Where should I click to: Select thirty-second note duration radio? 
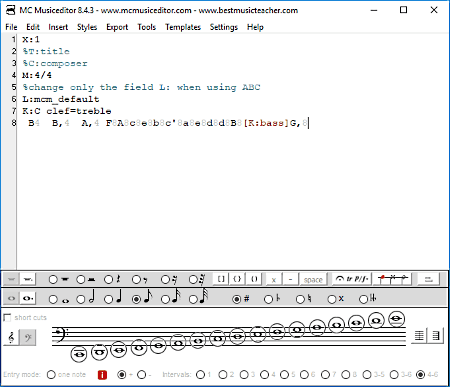(x=193, y=299)
